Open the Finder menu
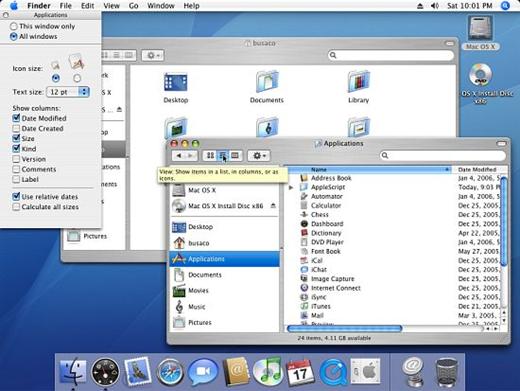 click(39, 6)
